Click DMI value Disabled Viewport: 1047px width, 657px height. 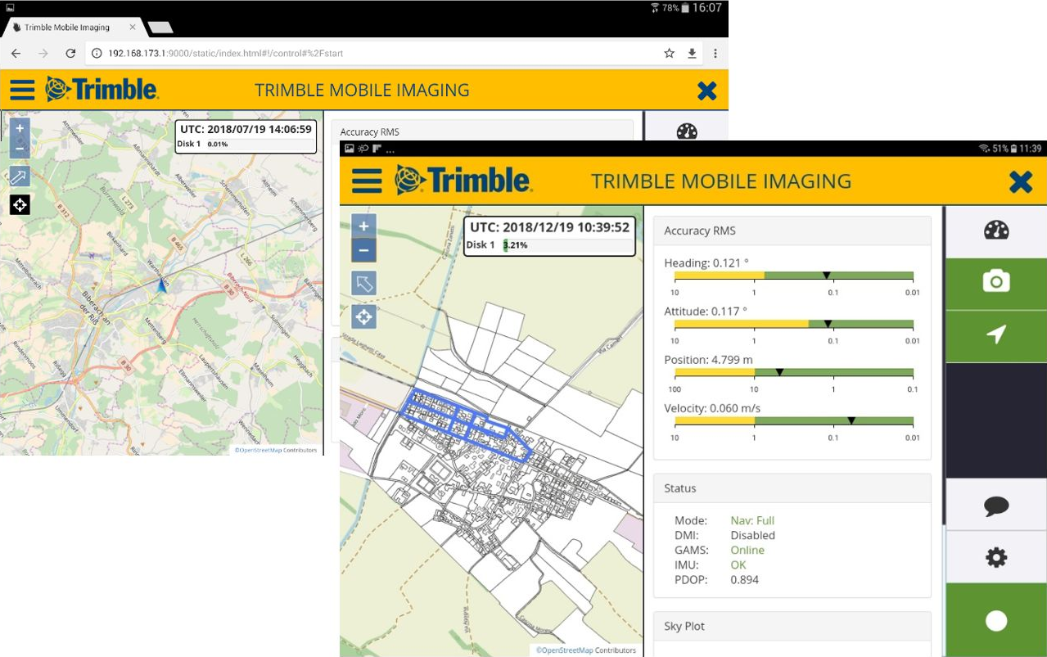pos(753,535)
